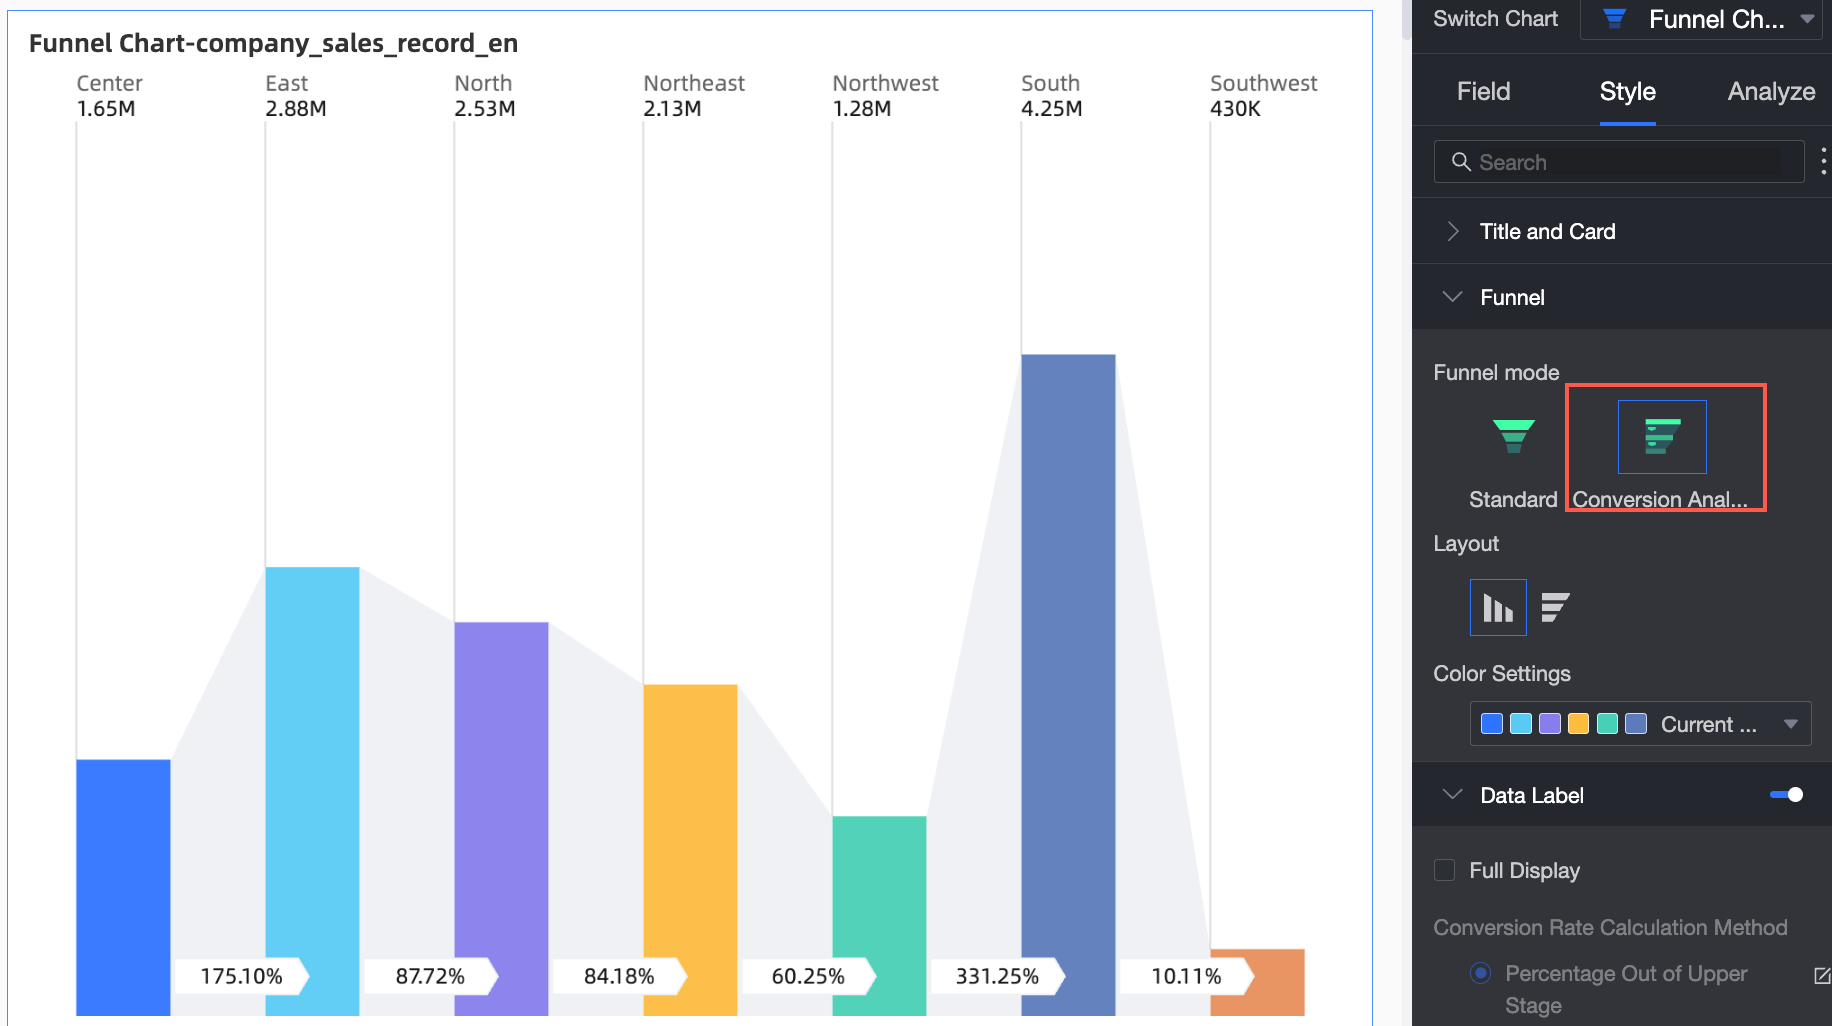This screenshot has width=1832, height=1026.
Task: Click the 84.18% conversion label
Action: 619,976
